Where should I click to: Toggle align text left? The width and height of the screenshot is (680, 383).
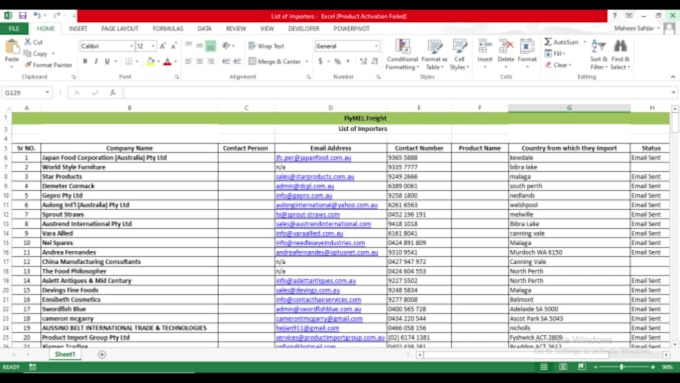[x=188, y=61]
